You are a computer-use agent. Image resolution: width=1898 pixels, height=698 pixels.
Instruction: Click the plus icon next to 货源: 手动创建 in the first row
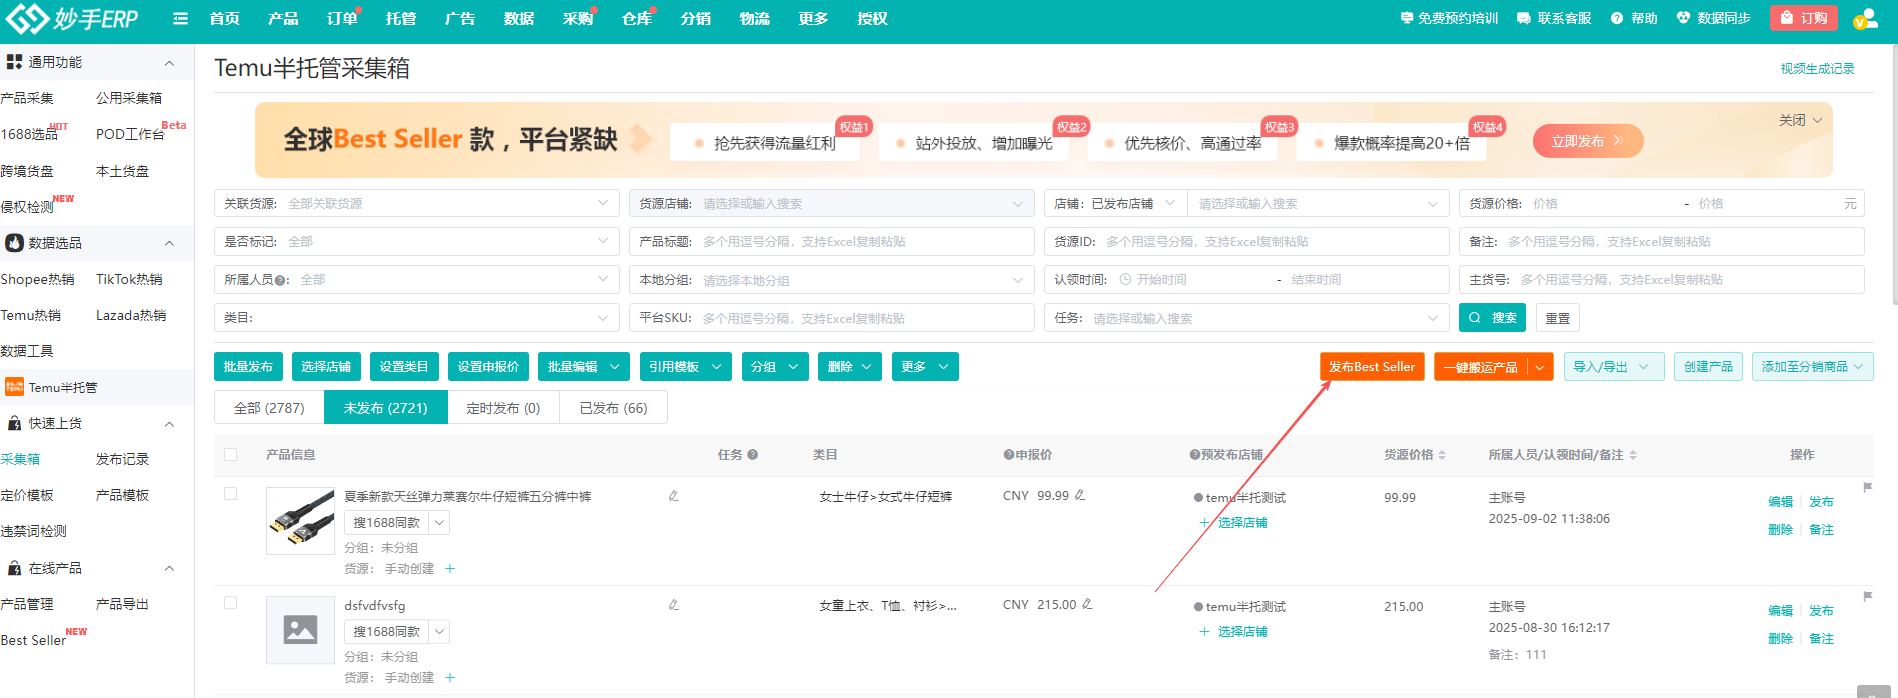pos(450,569)
